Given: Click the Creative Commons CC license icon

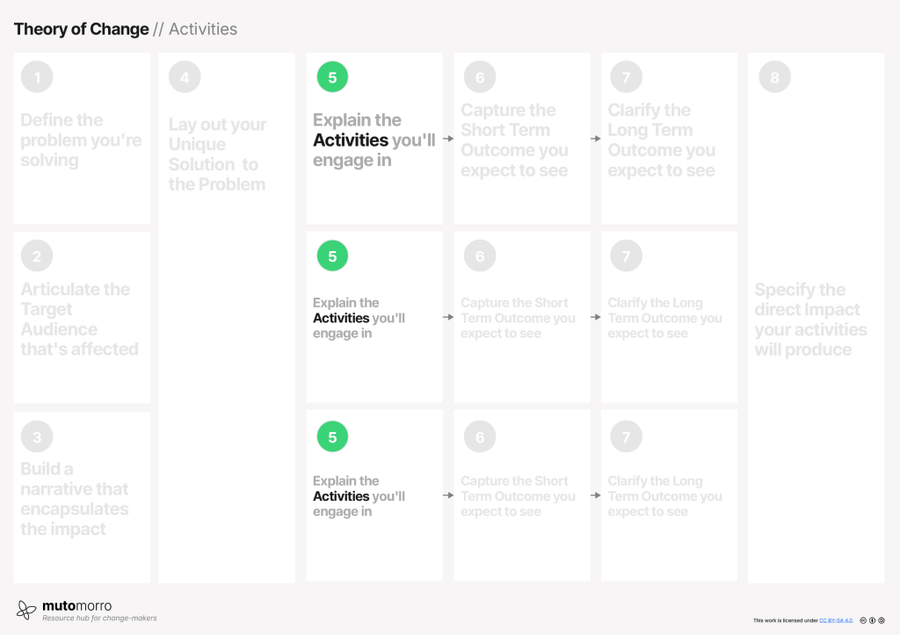Looking at the screenshot, I should tap(863, 620).
